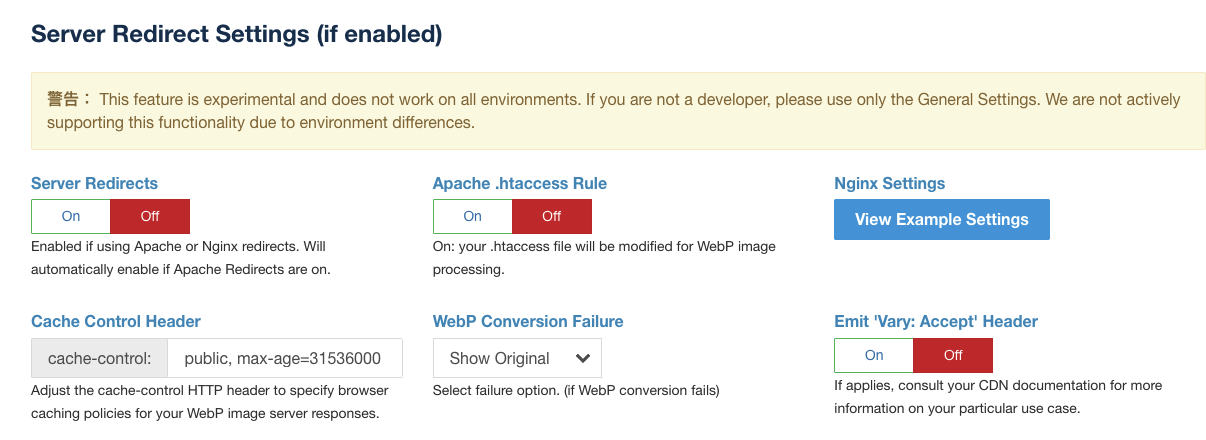The height and width of the screenshot is (440, 1206).
Task: Click the Apache .htaccess Rule label
Action: 520,184
